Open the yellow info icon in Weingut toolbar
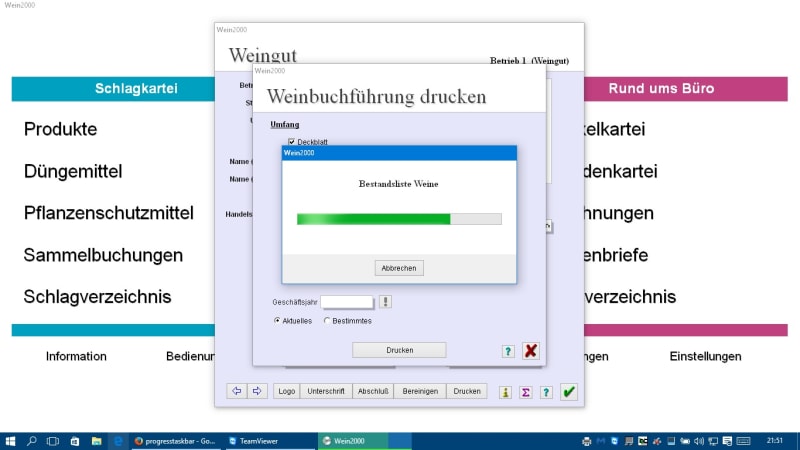This screenshot has width=800, height=450. click(x=505, y=392)
